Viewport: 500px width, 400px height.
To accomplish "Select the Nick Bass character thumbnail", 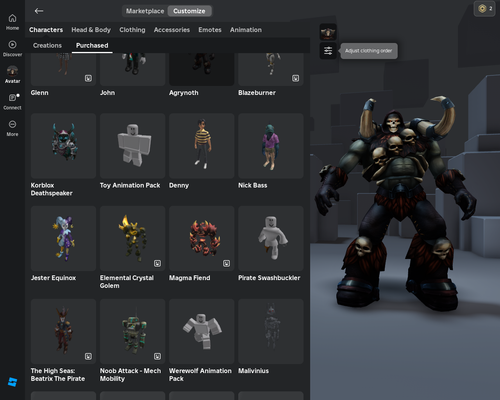I will pos(271,146).
